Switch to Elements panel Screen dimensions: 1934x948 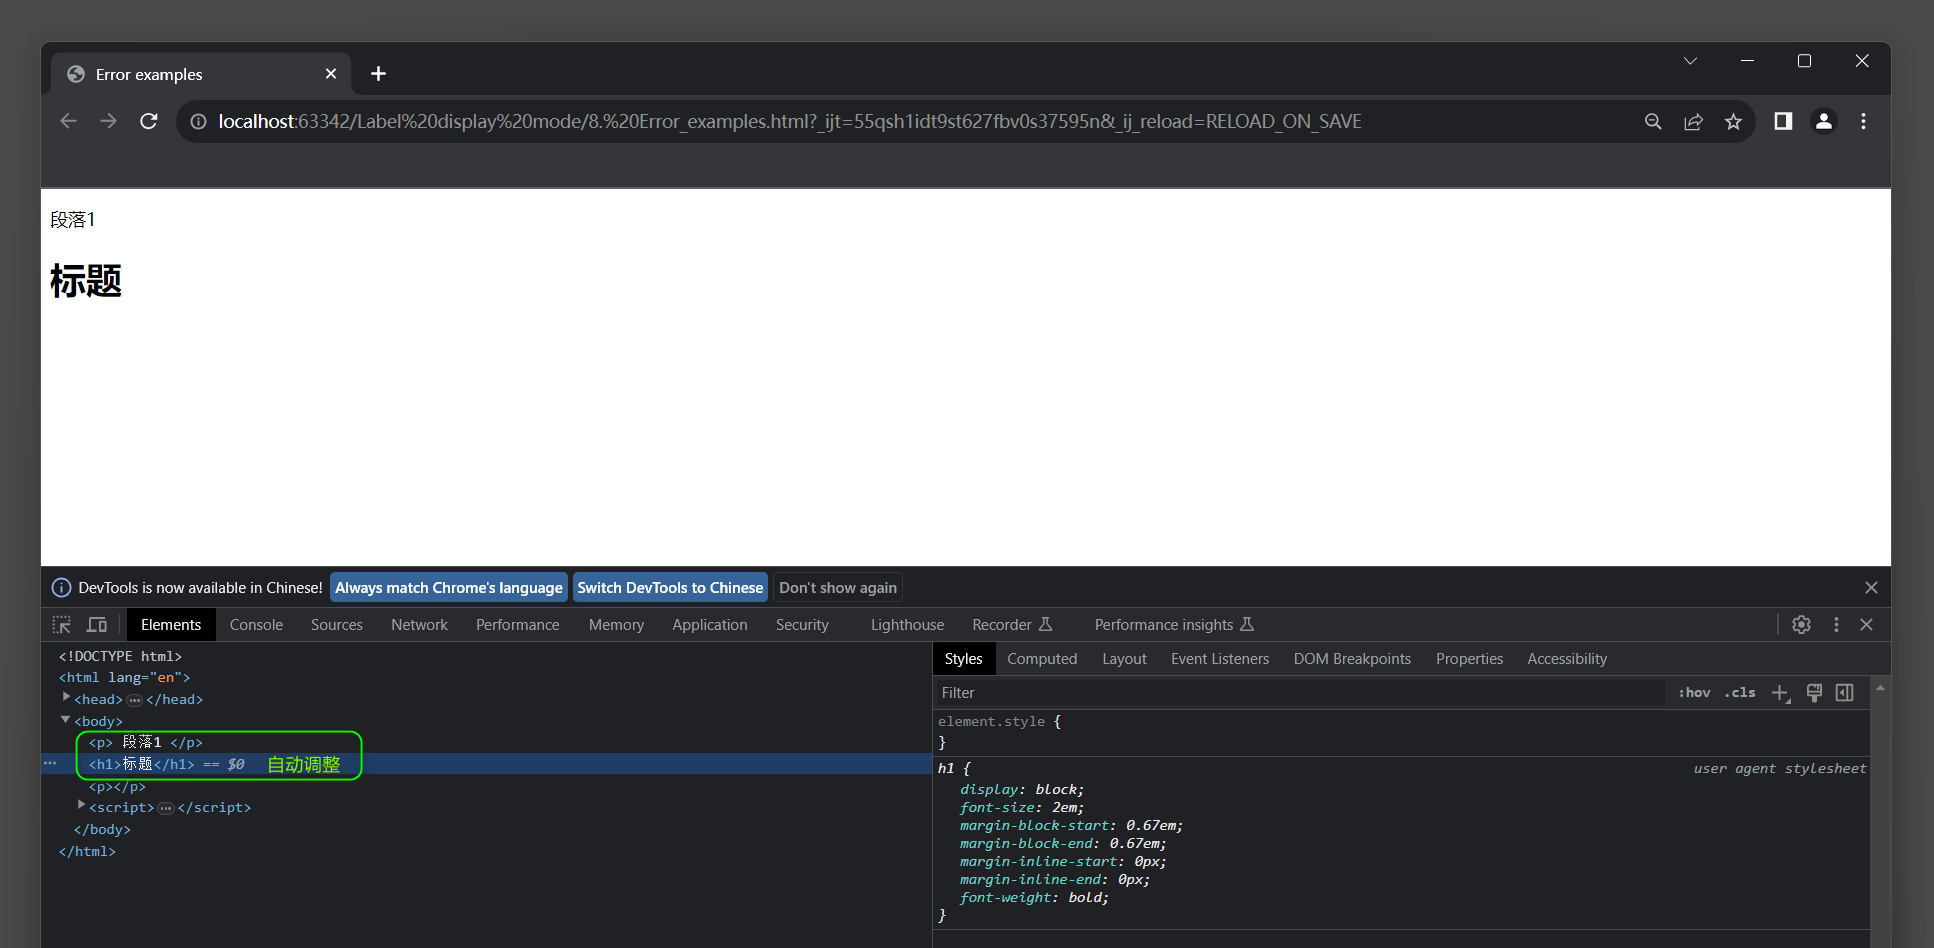171,625
